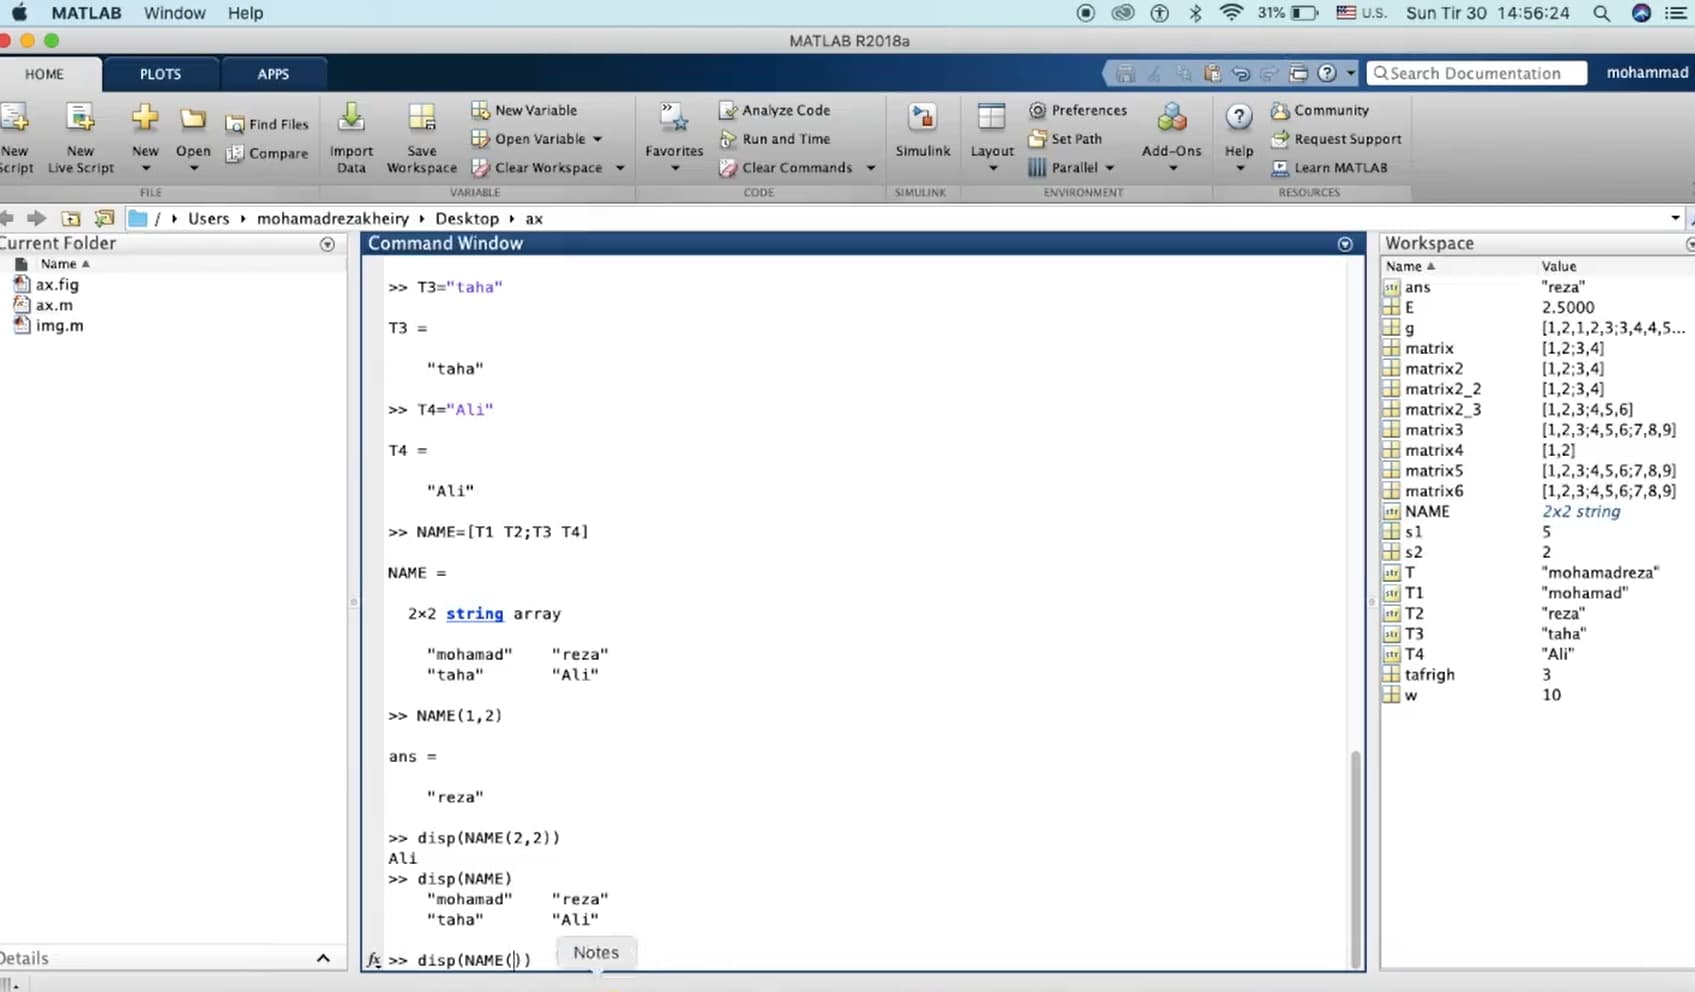The image size is (1695, 992).
Task: Launch Analyze Code tool
Action: pos(775,110)
